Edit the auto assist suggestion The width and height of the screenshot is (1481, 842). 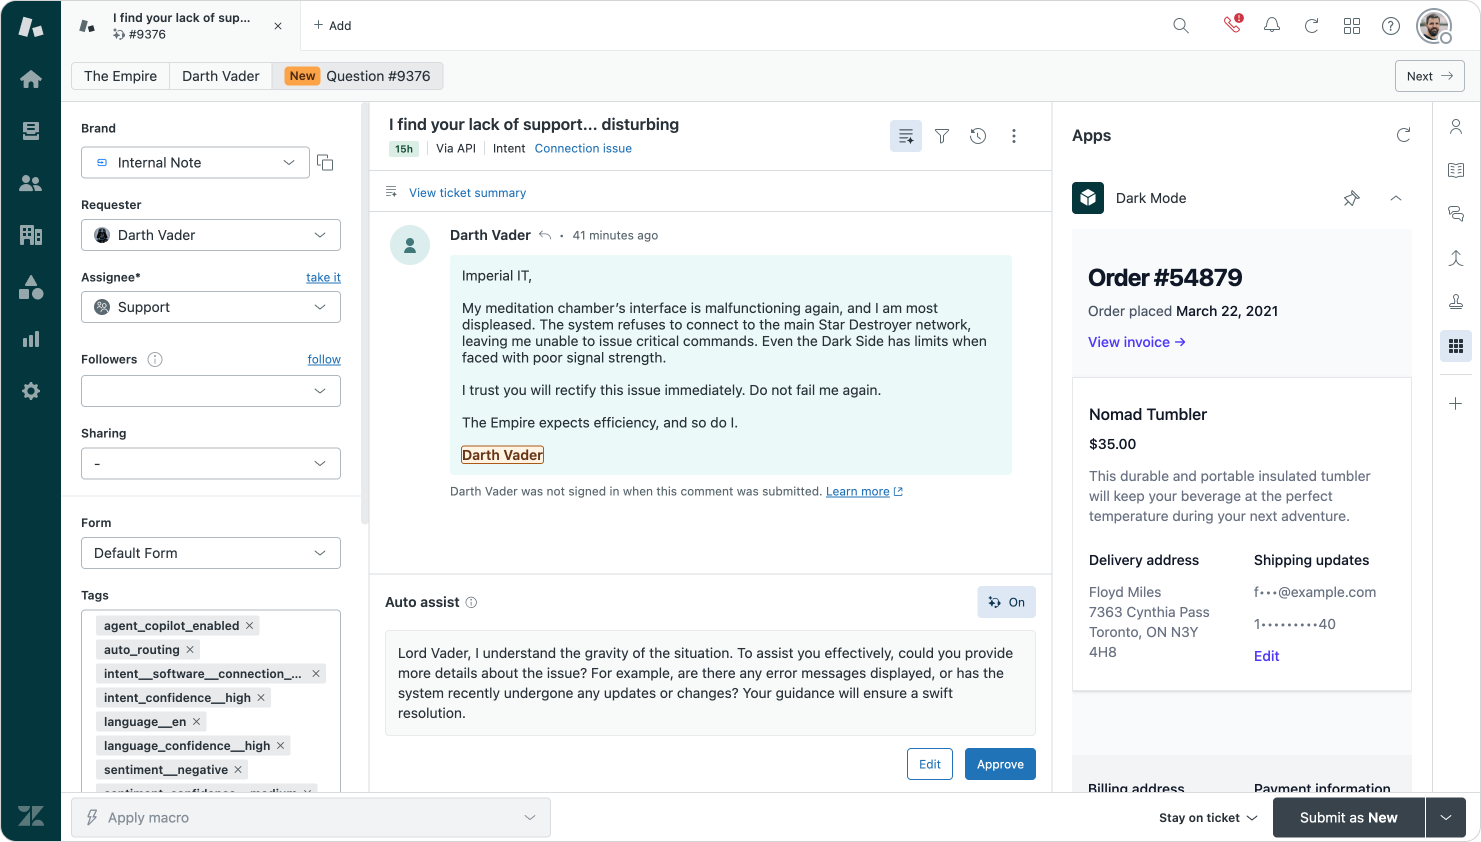click(930, 764)
